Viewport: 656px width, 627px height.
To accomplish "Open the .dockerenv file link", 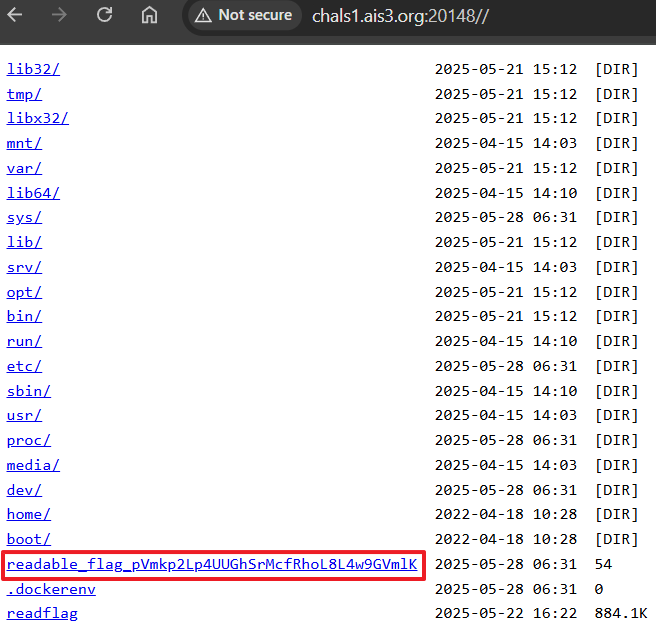I will click(51, 589).
